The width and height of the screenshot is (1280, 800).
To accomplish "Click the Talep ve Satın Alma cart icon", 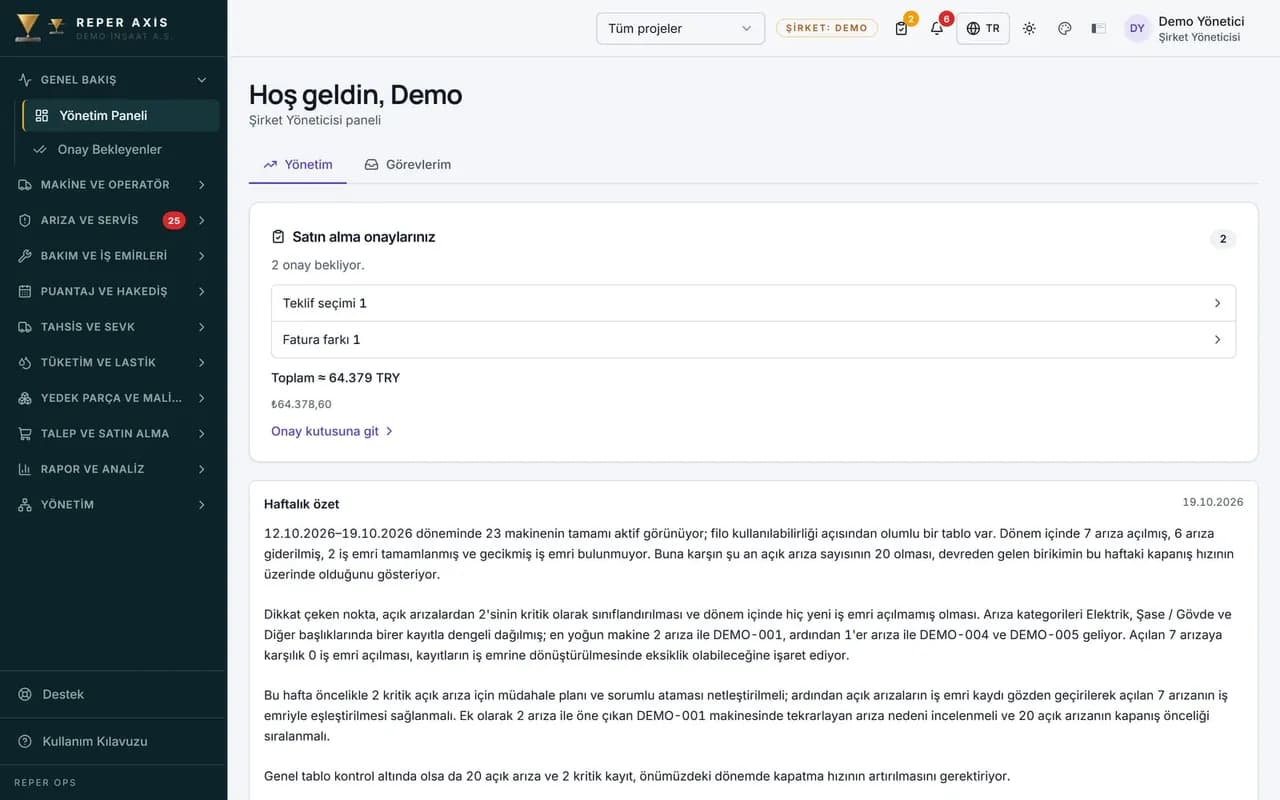I will (25, 433).
